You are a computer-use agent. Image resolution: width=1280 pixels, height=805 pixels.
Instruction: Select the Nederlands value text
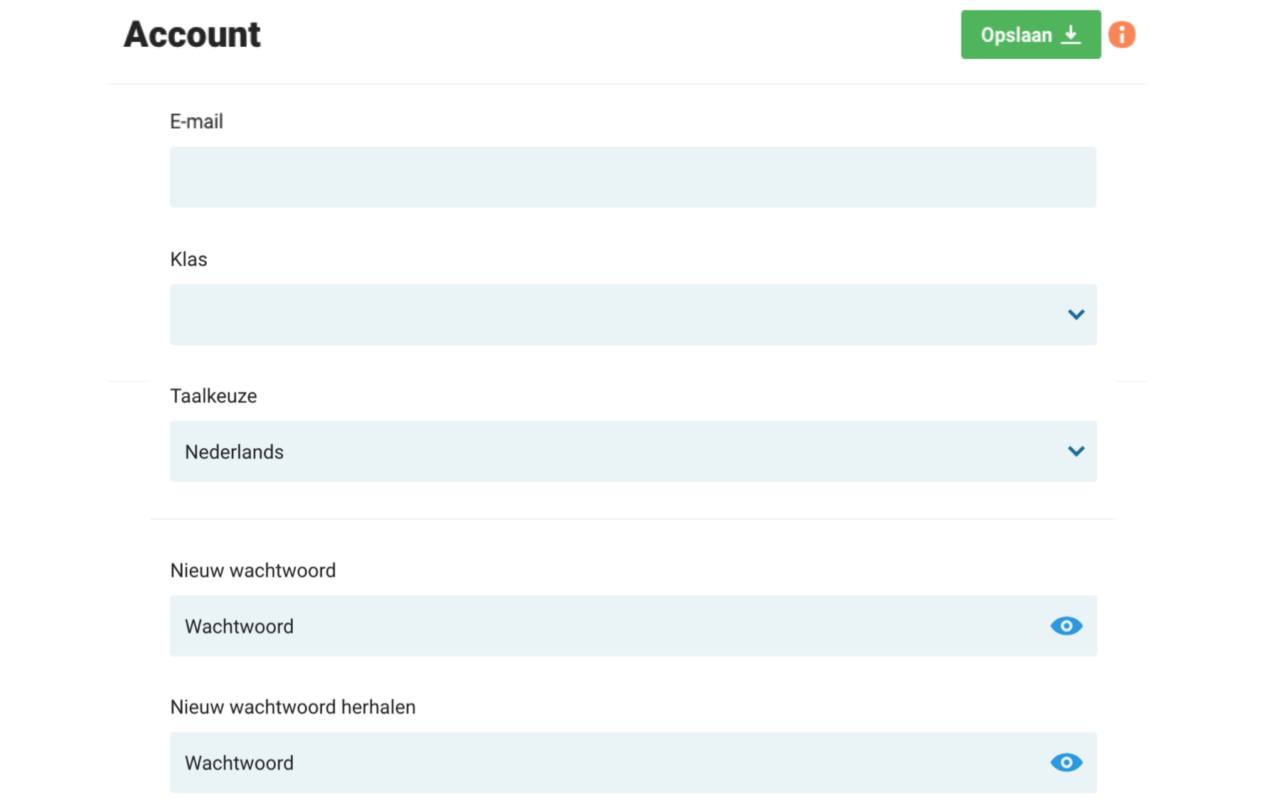coord(234,452)
